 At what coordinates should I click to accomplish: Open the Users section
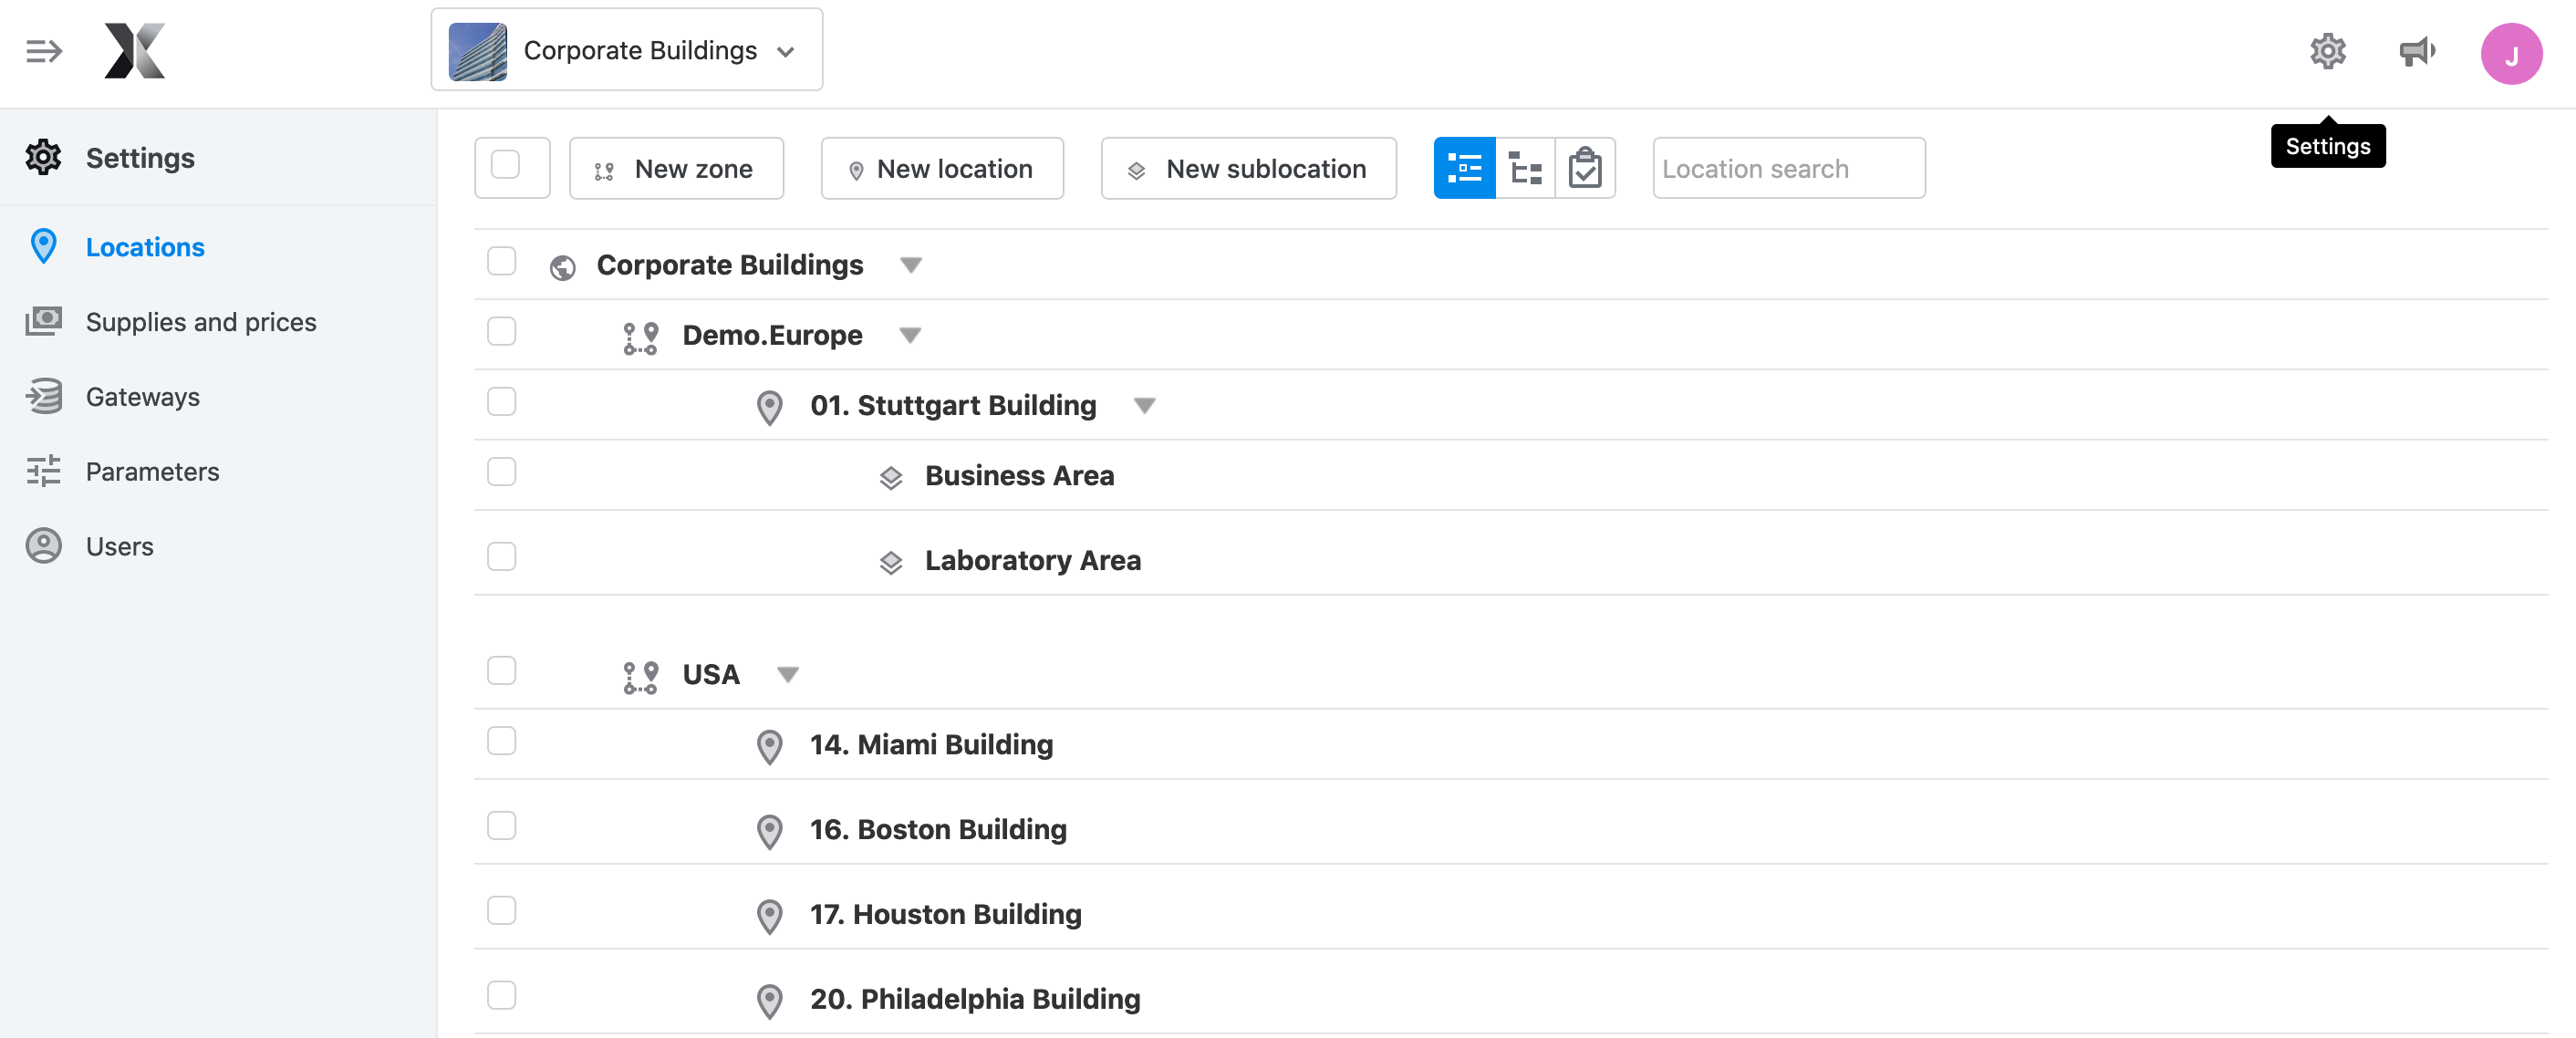[x=120, y=546]
